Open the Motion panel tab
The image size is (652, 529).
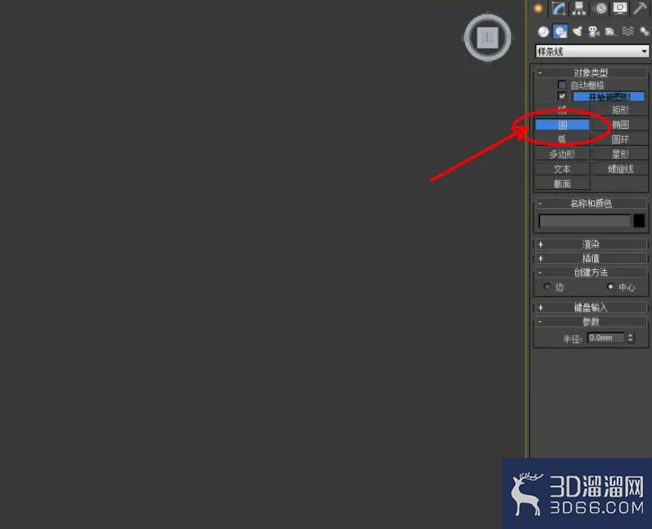pyautogui.click(x=600, y=8)
